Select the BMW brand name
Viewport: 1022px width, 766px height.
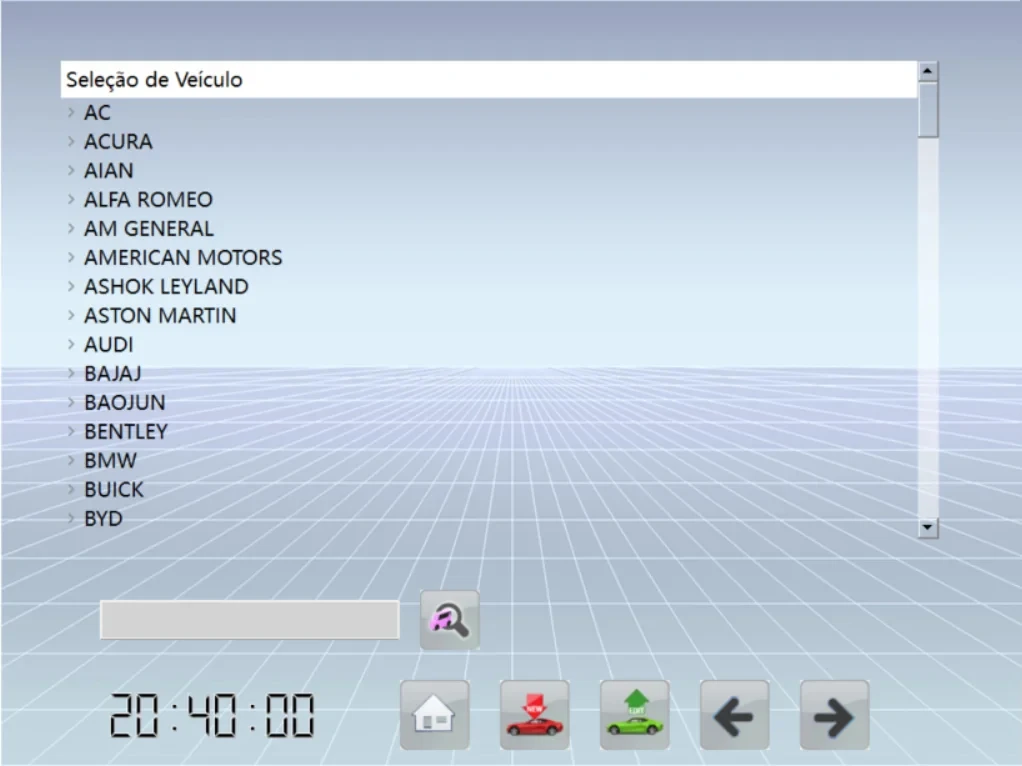tap(110, 461)
